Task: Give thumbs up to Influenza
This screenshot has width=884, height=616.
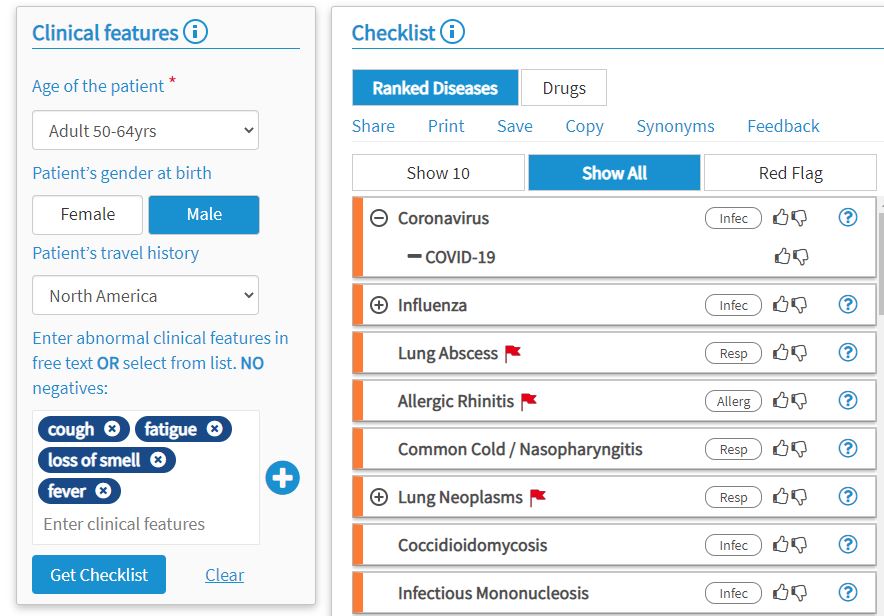Action: click(x=780, y=305)
